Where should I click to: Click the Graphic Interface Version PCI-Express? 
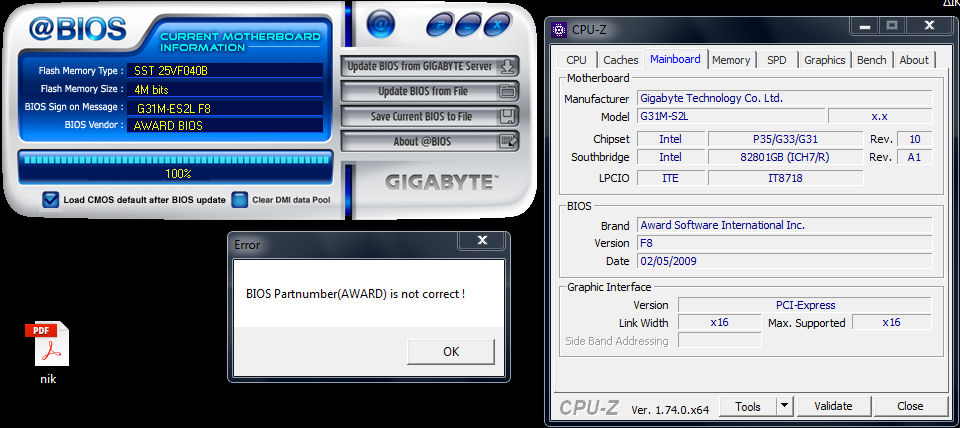[x=805, y=305]
